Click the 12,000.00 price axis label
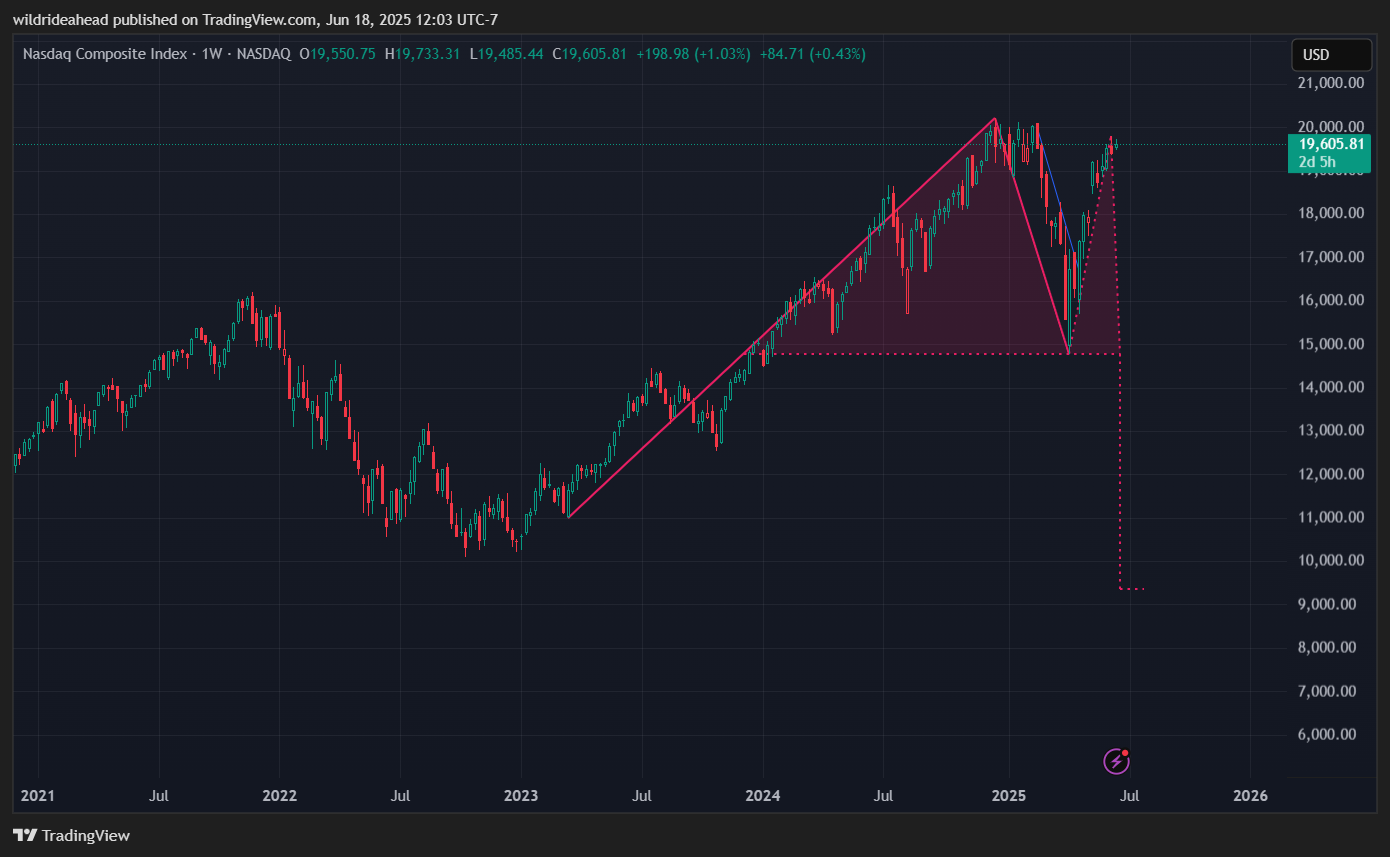Screen dimensions: 1390x857 (x=1331, y=474)
